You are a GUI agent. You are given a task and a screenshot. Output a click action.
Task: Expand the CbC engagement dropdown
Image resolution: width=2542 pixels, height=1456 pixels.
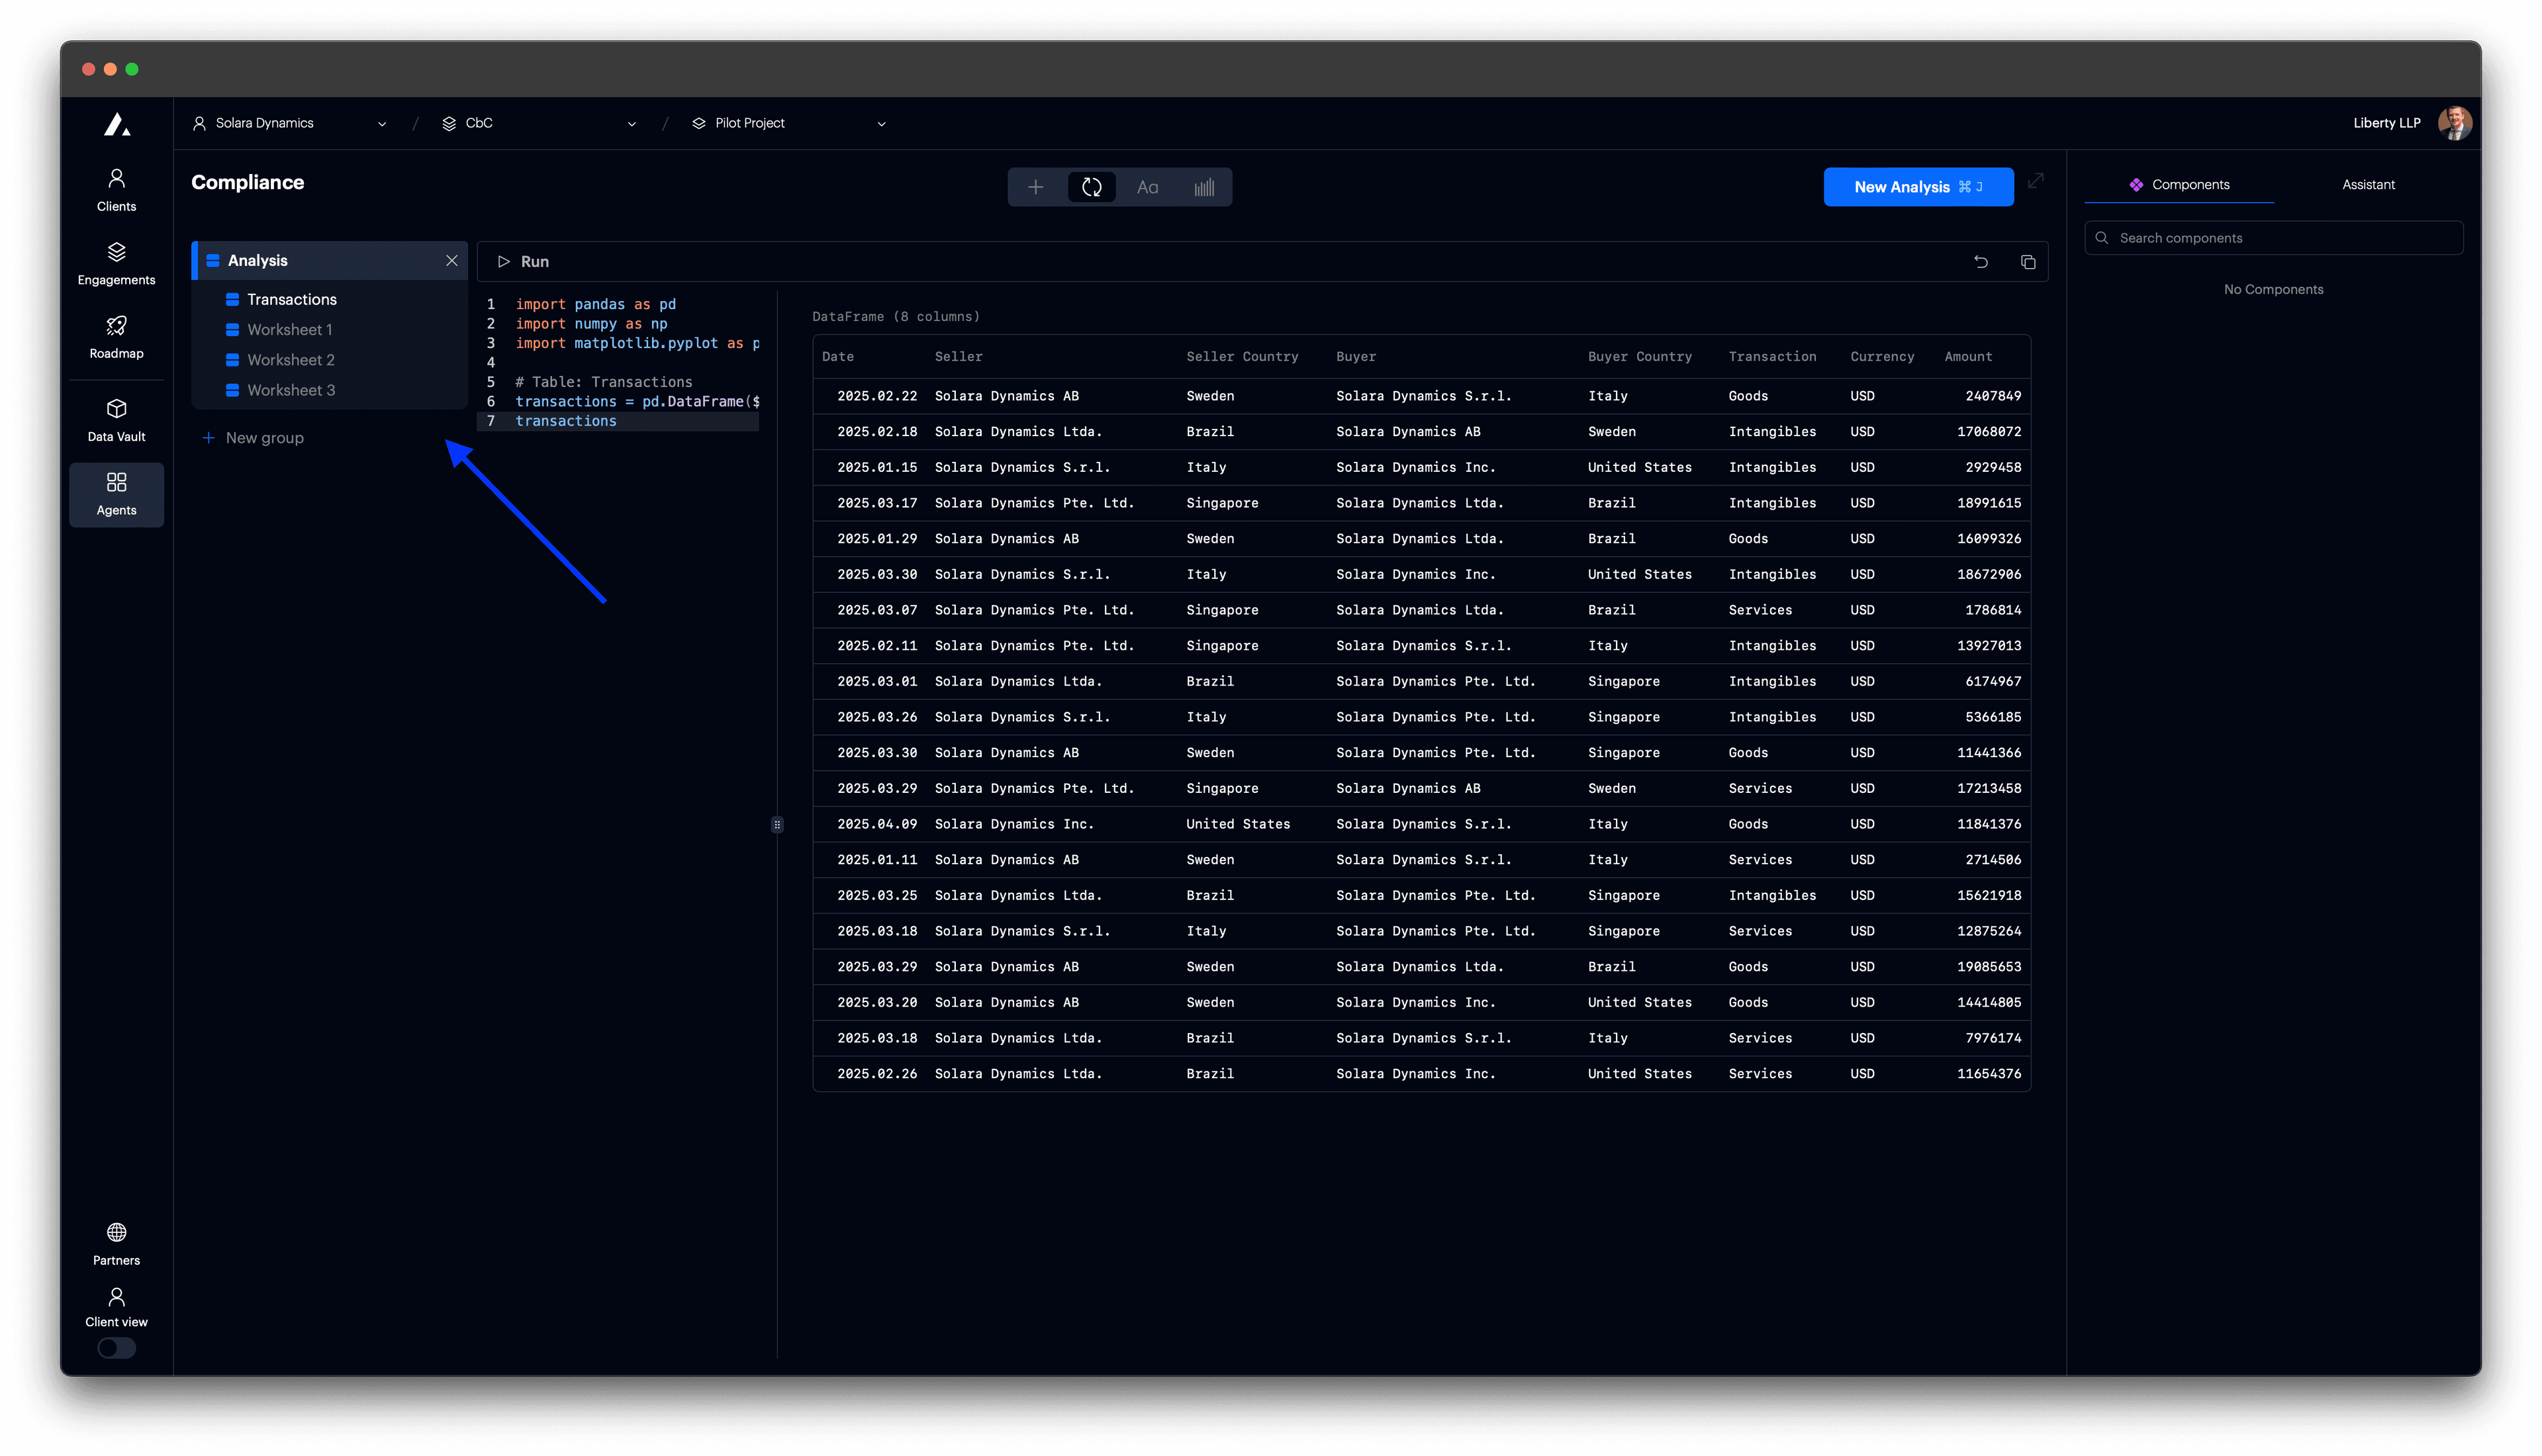pos(631,123)
